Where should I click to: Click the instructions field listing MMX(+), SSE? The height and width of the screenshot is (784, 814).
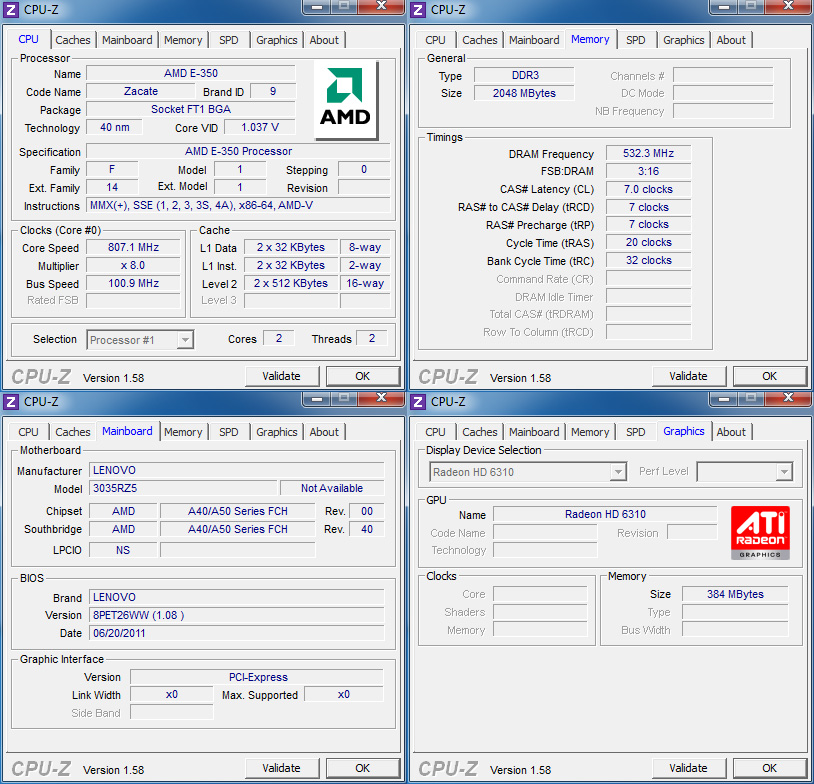pyautogui.click(x=238, y=206)
